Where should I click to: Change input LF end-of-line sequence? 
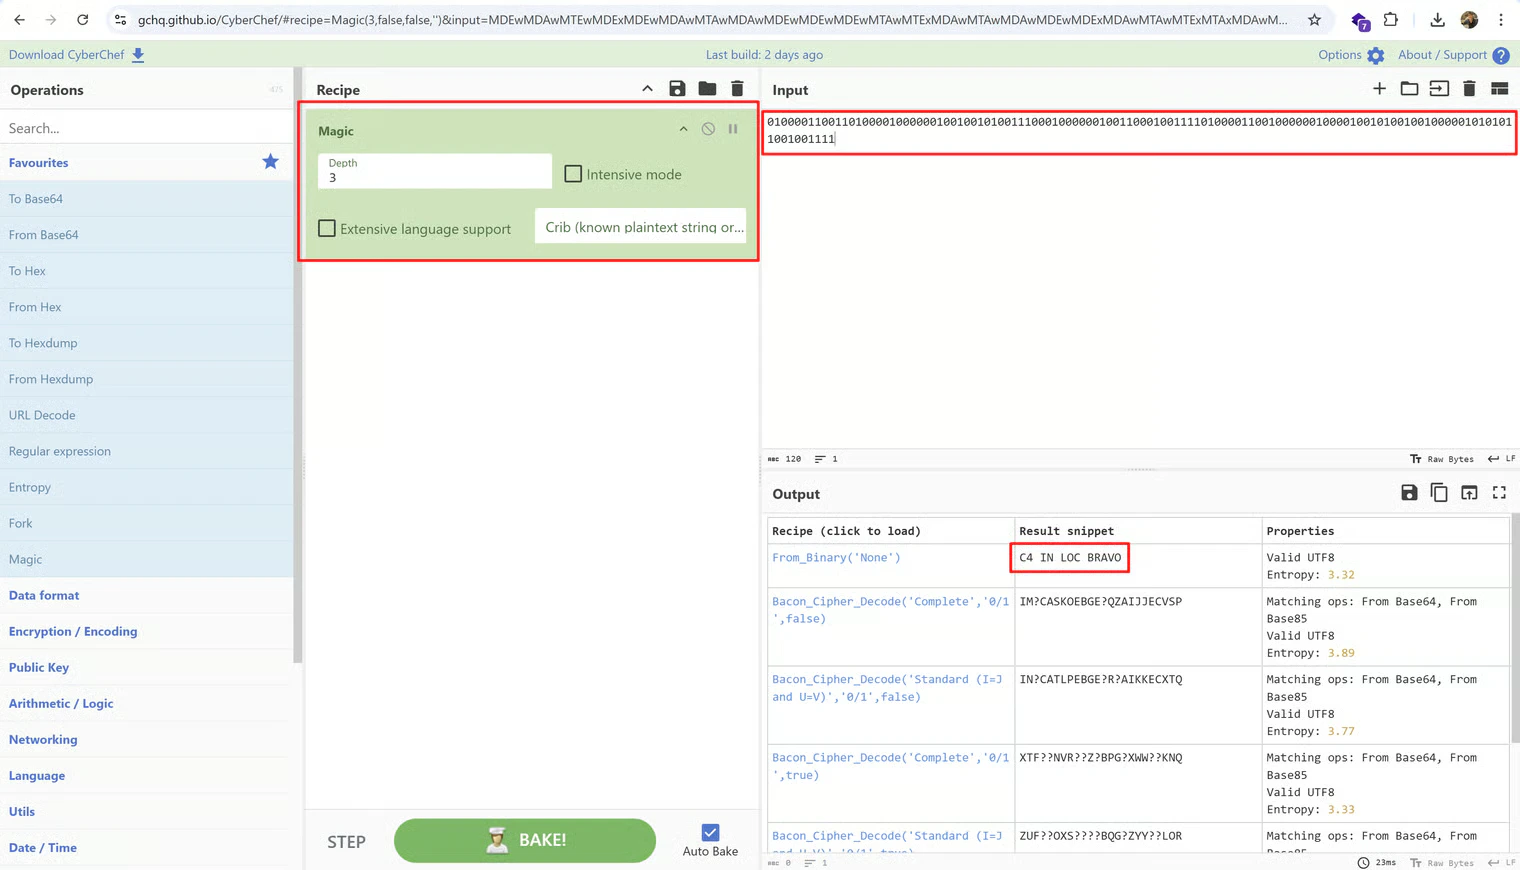pyautogui.click(x=1501, y=459)
